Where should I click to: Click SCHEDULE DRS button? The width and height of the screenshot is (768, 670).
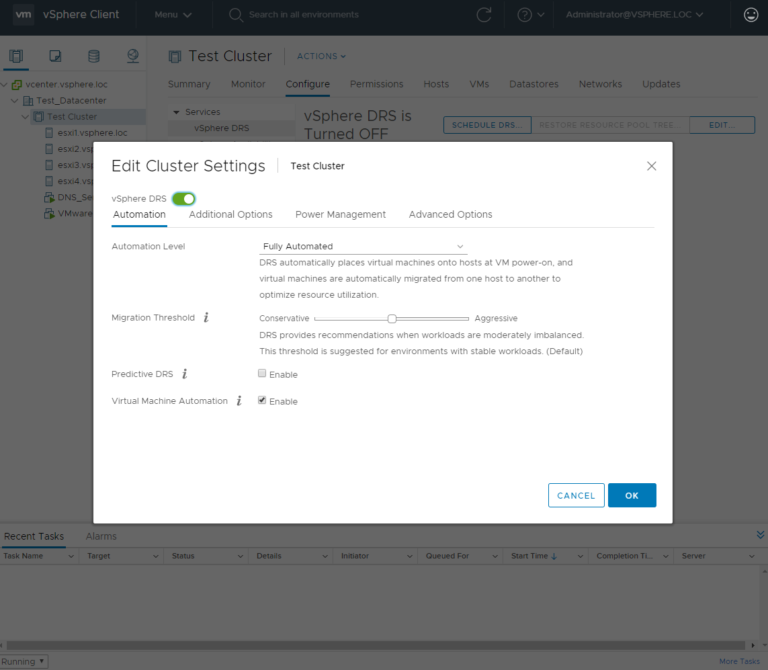pos(487,125)
